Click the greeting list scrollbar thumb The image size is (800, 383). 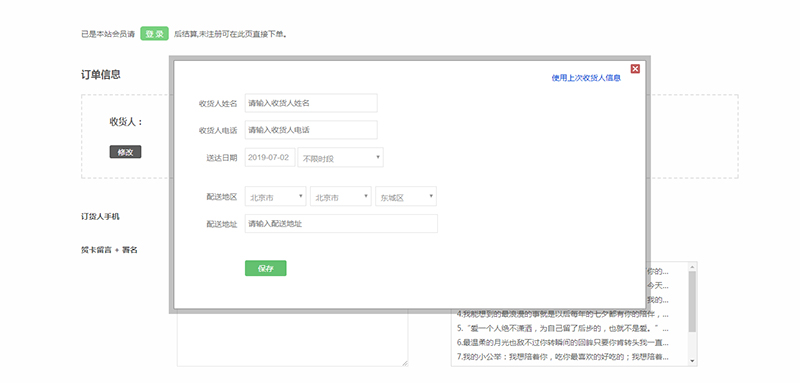tap(692, 301)
